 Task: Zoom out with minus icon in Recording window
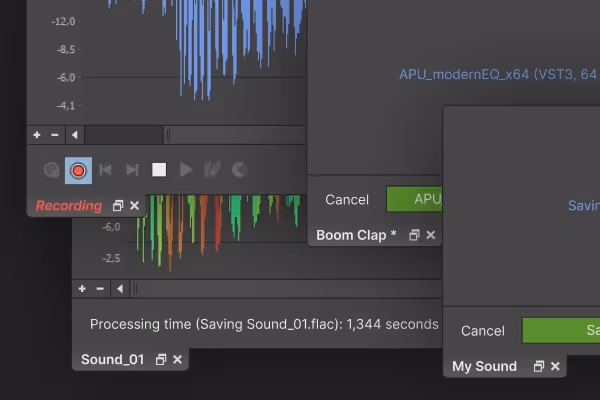55,135
